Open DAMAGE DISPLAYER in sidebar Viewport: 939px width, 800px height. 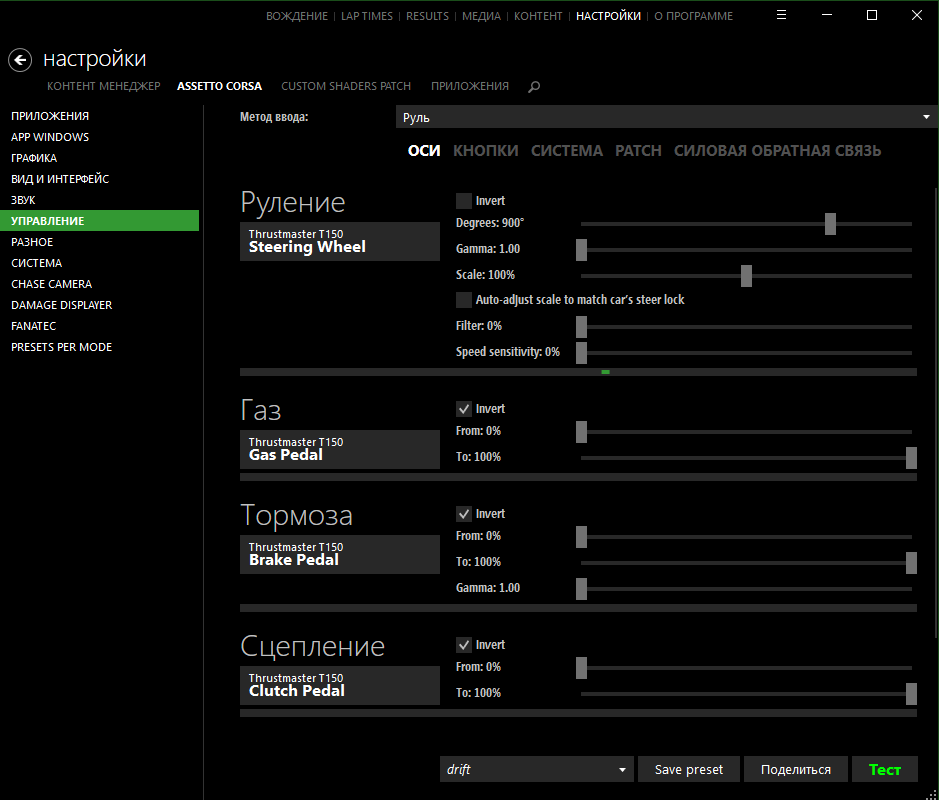(61, 305)
